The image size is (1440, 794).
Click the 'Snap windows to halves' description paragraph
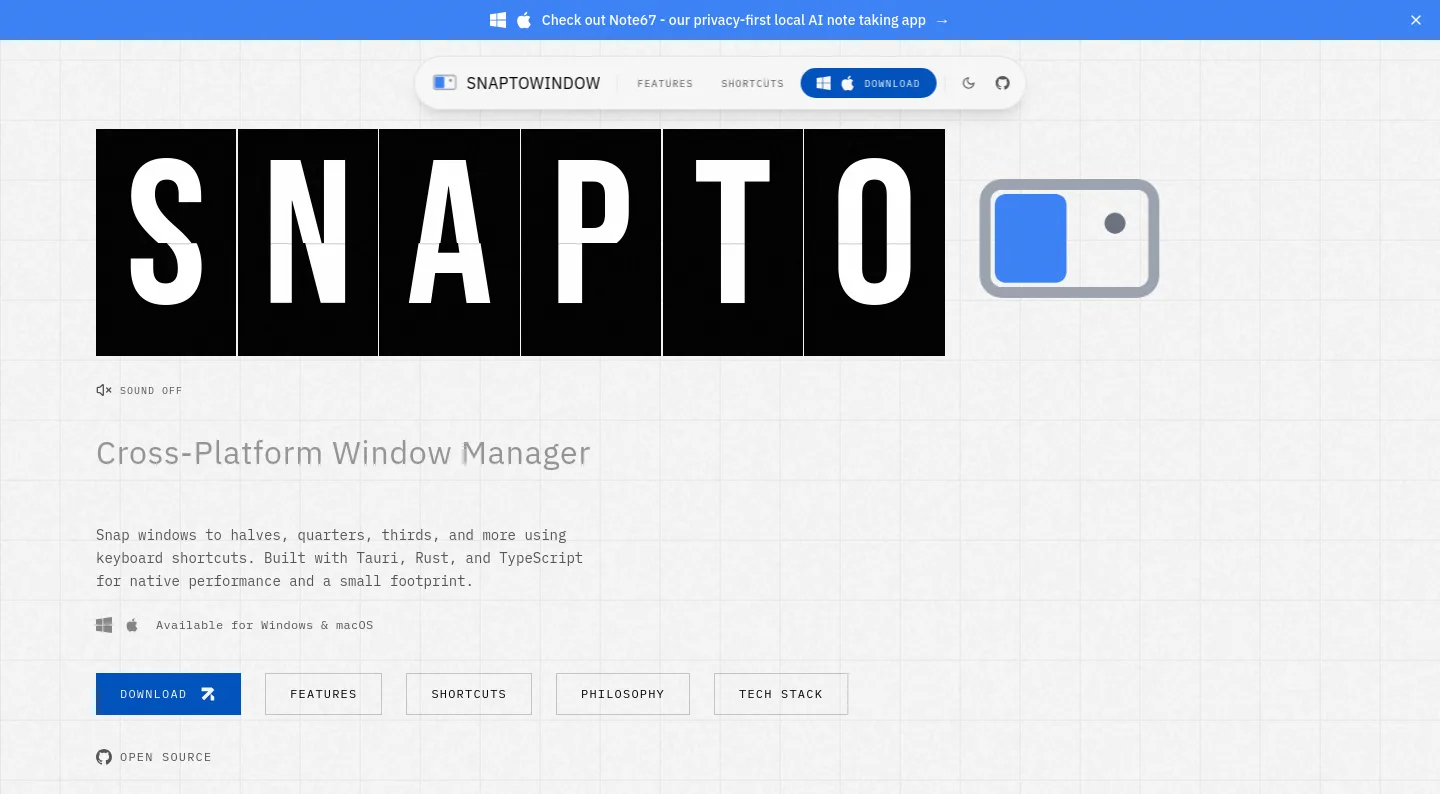coord(340,558)
